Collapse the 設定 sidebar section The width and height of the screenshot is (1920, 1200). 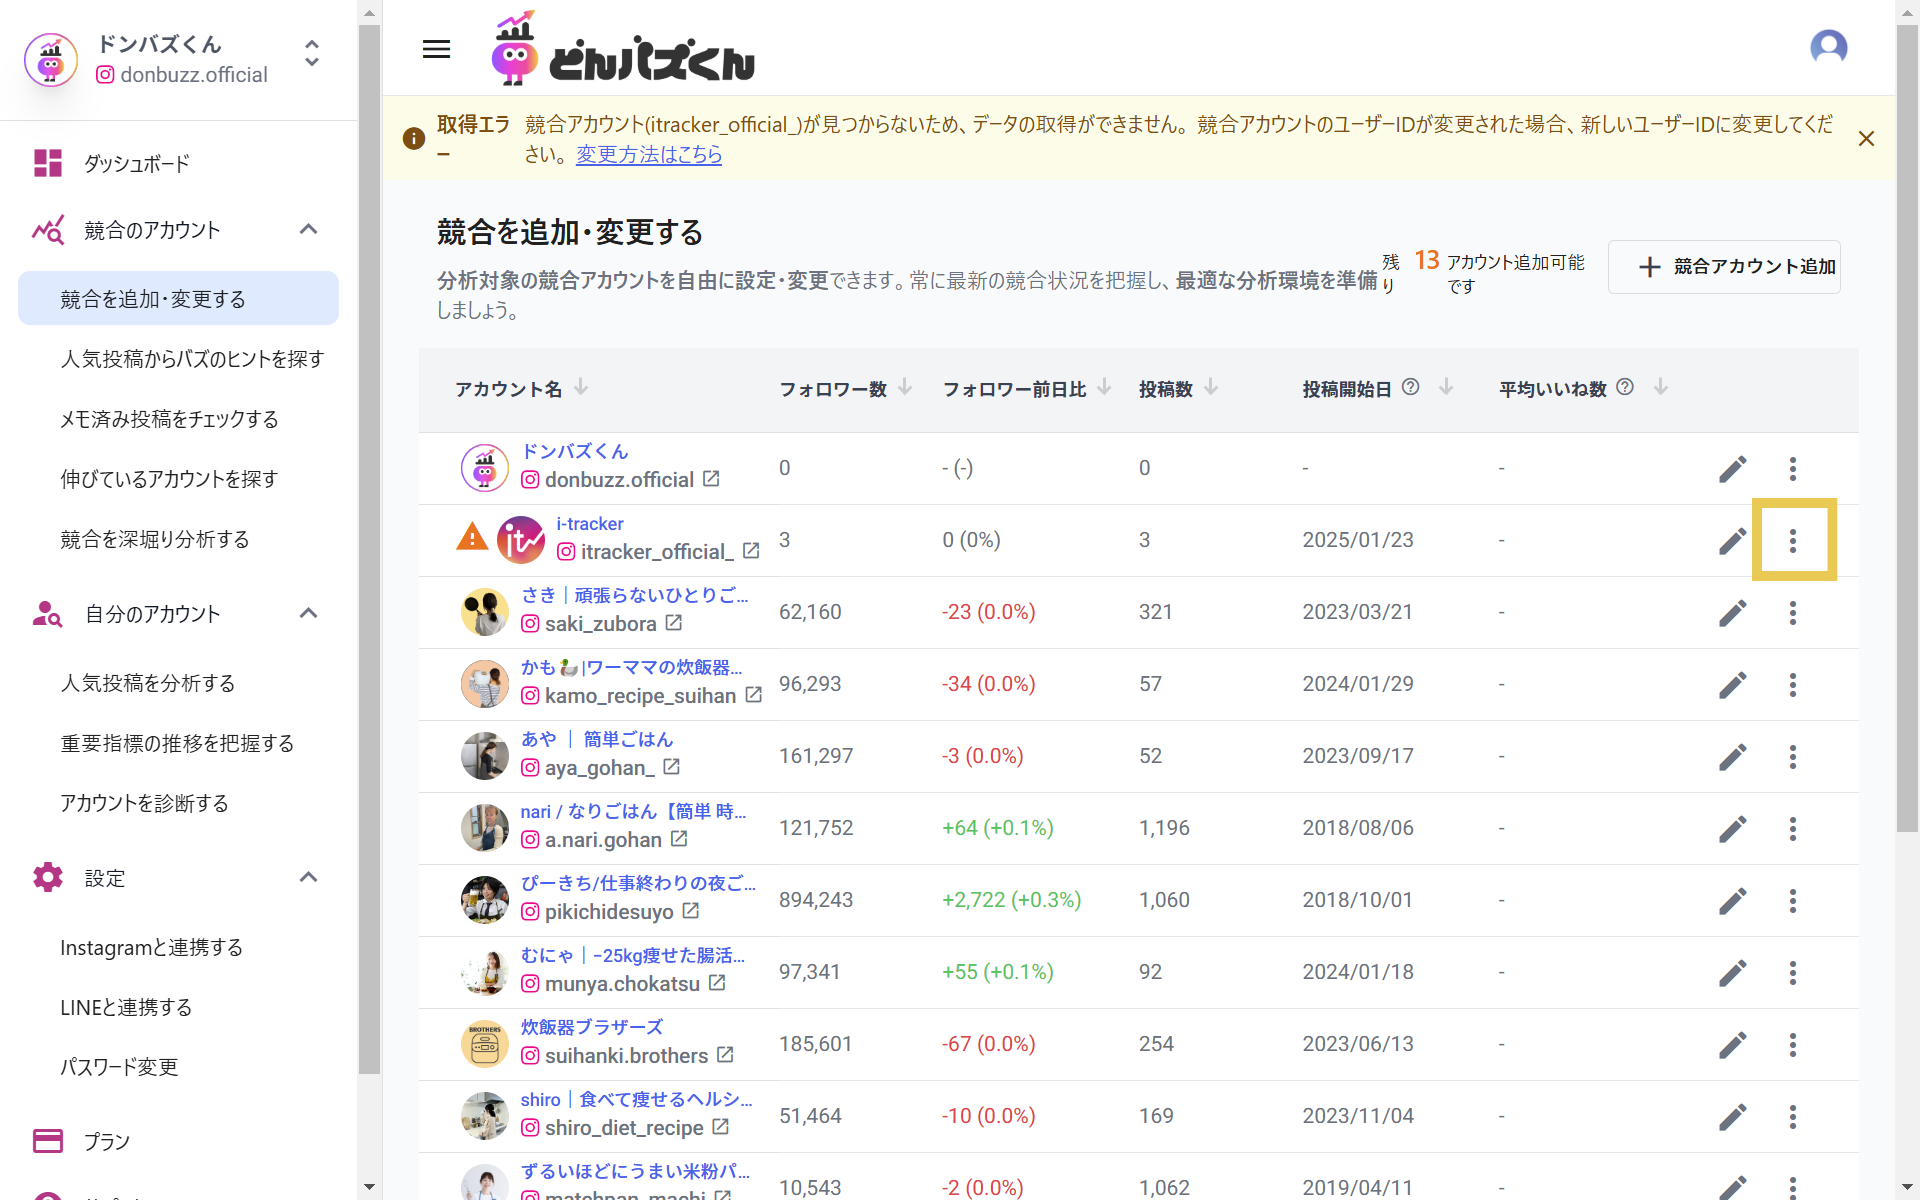click(x=308, y=877)
